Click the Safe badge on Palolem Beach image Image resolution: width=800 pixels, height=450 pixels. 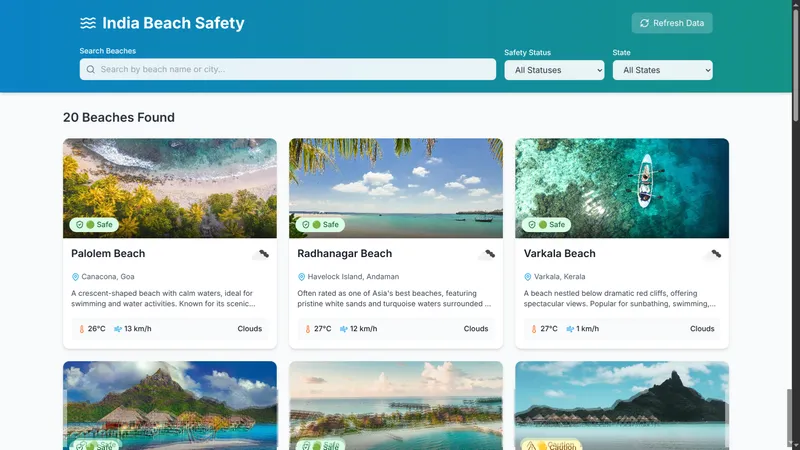94,224
